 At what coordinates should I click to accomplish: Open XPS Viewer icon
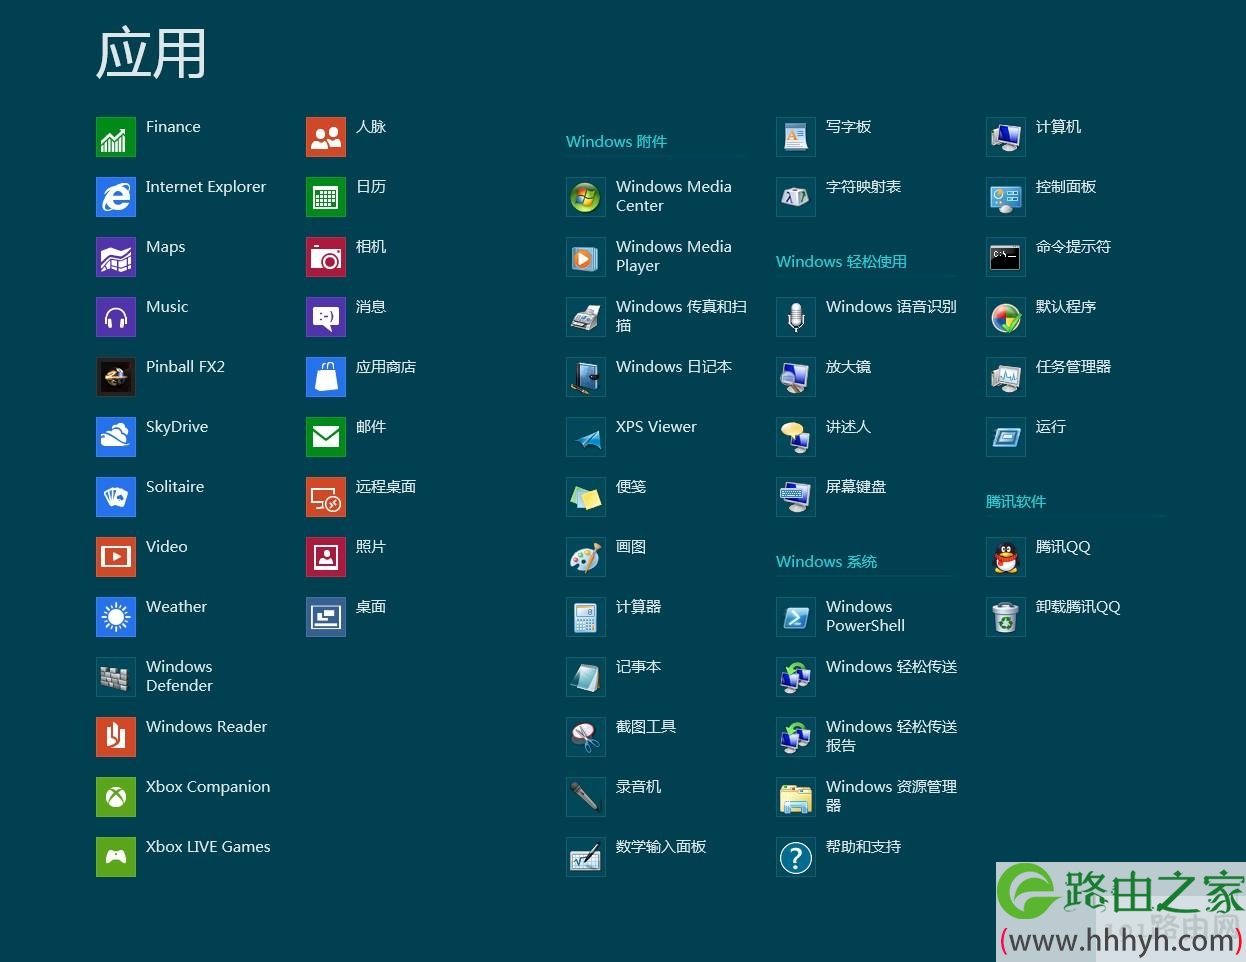point(586,437)
